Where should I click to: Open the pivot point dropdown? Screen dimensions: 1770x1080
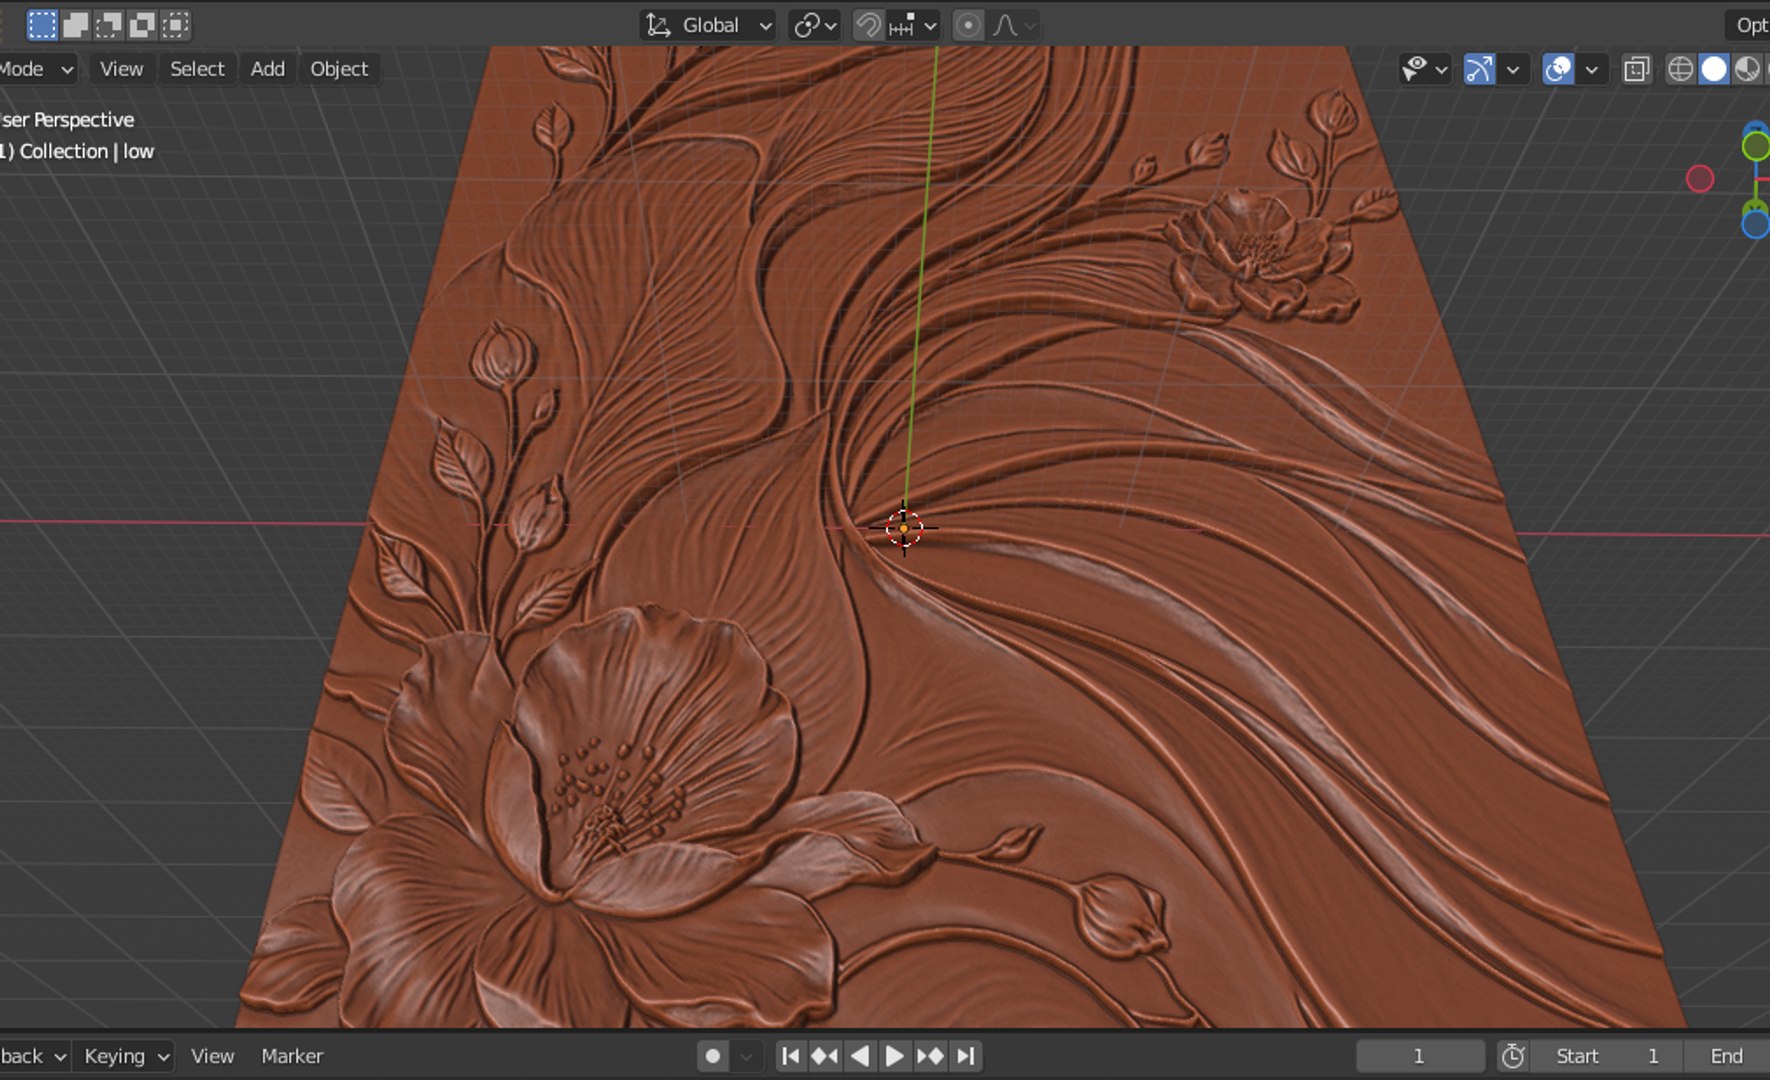(815, 25)
